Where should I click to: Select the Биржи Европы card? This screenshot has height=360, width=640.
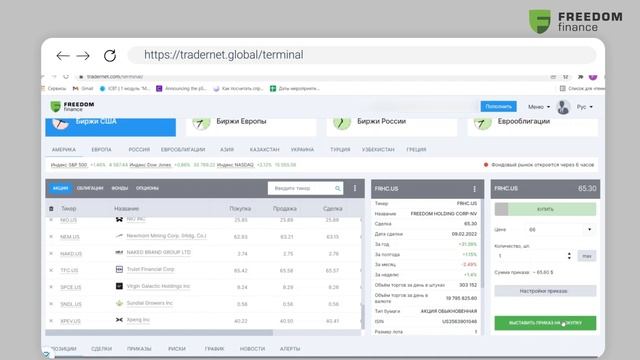point(251,127)
